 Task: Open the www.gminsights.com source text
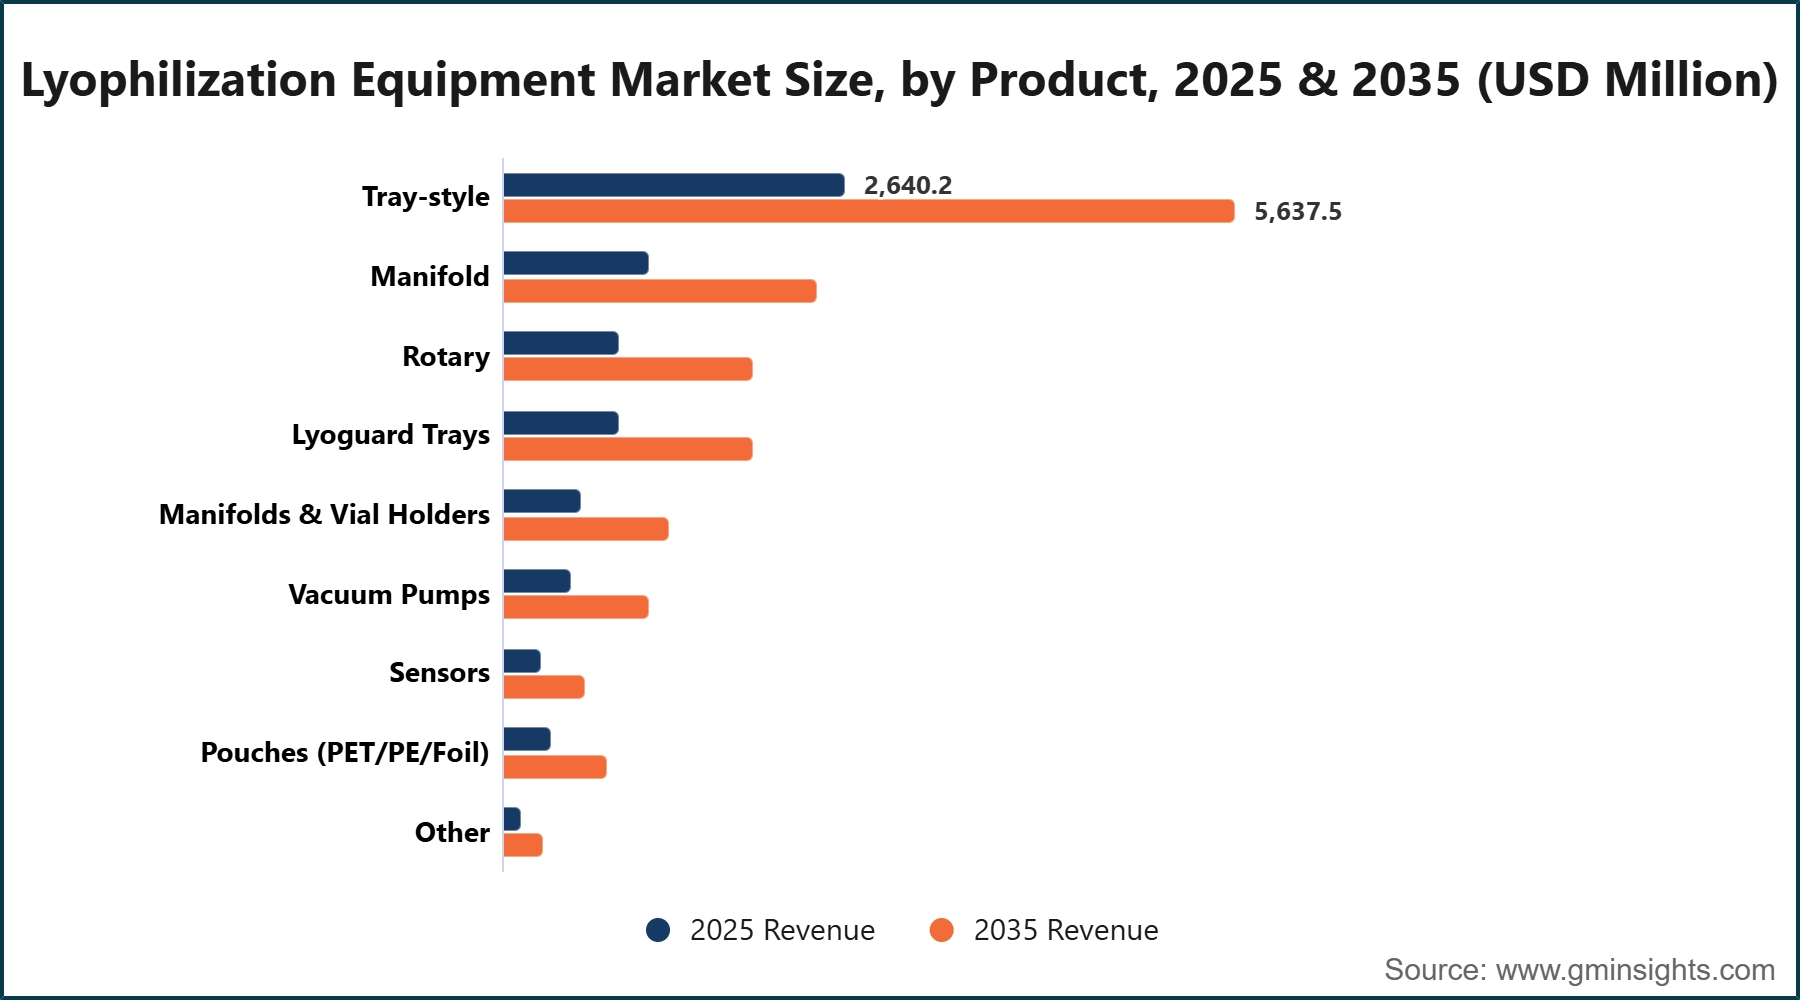pyautogui.click(x=1635, y=970)
